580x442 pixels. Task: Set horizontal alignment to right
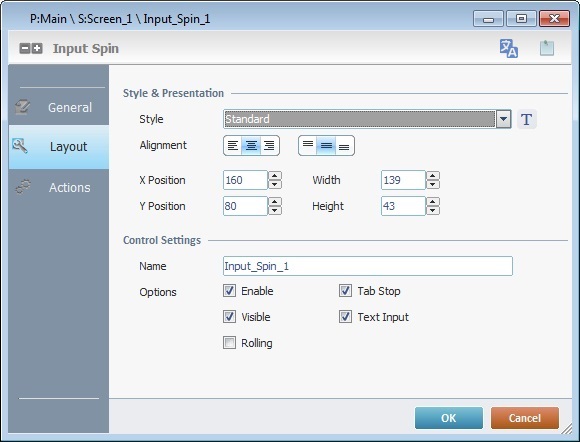point(269,145)
